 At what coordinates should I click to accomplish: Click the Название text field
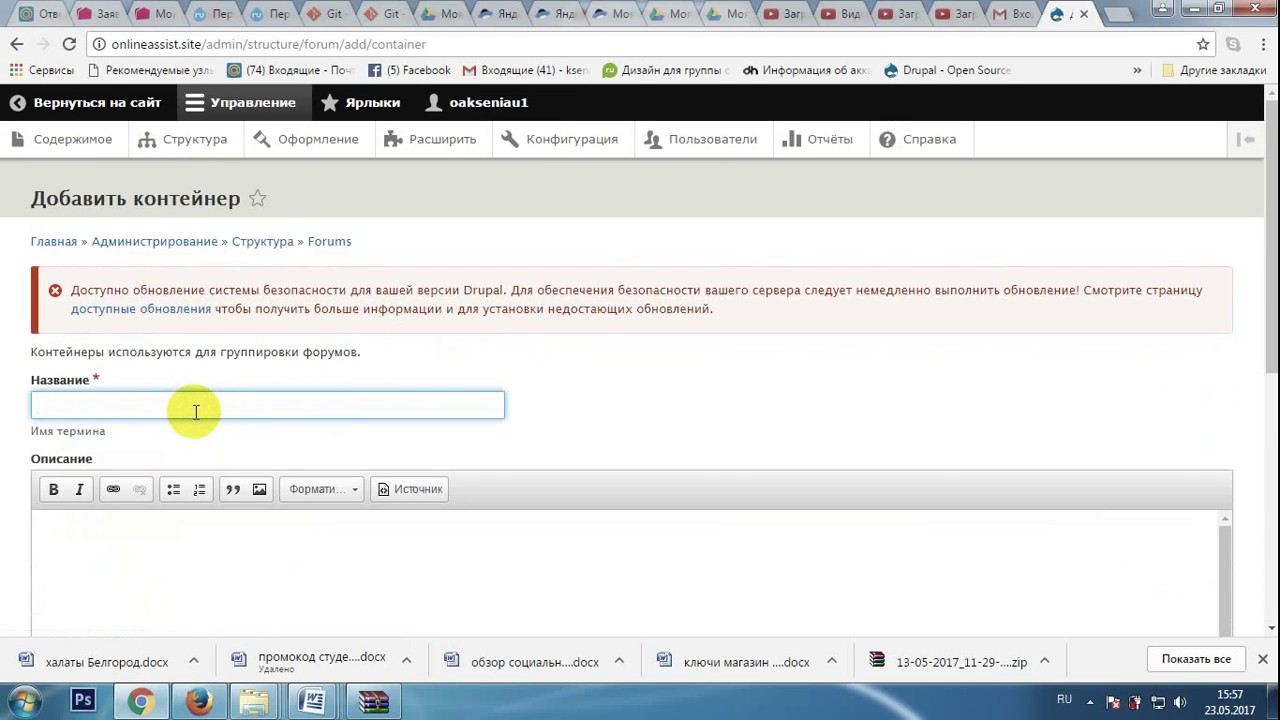pos(268,405)
